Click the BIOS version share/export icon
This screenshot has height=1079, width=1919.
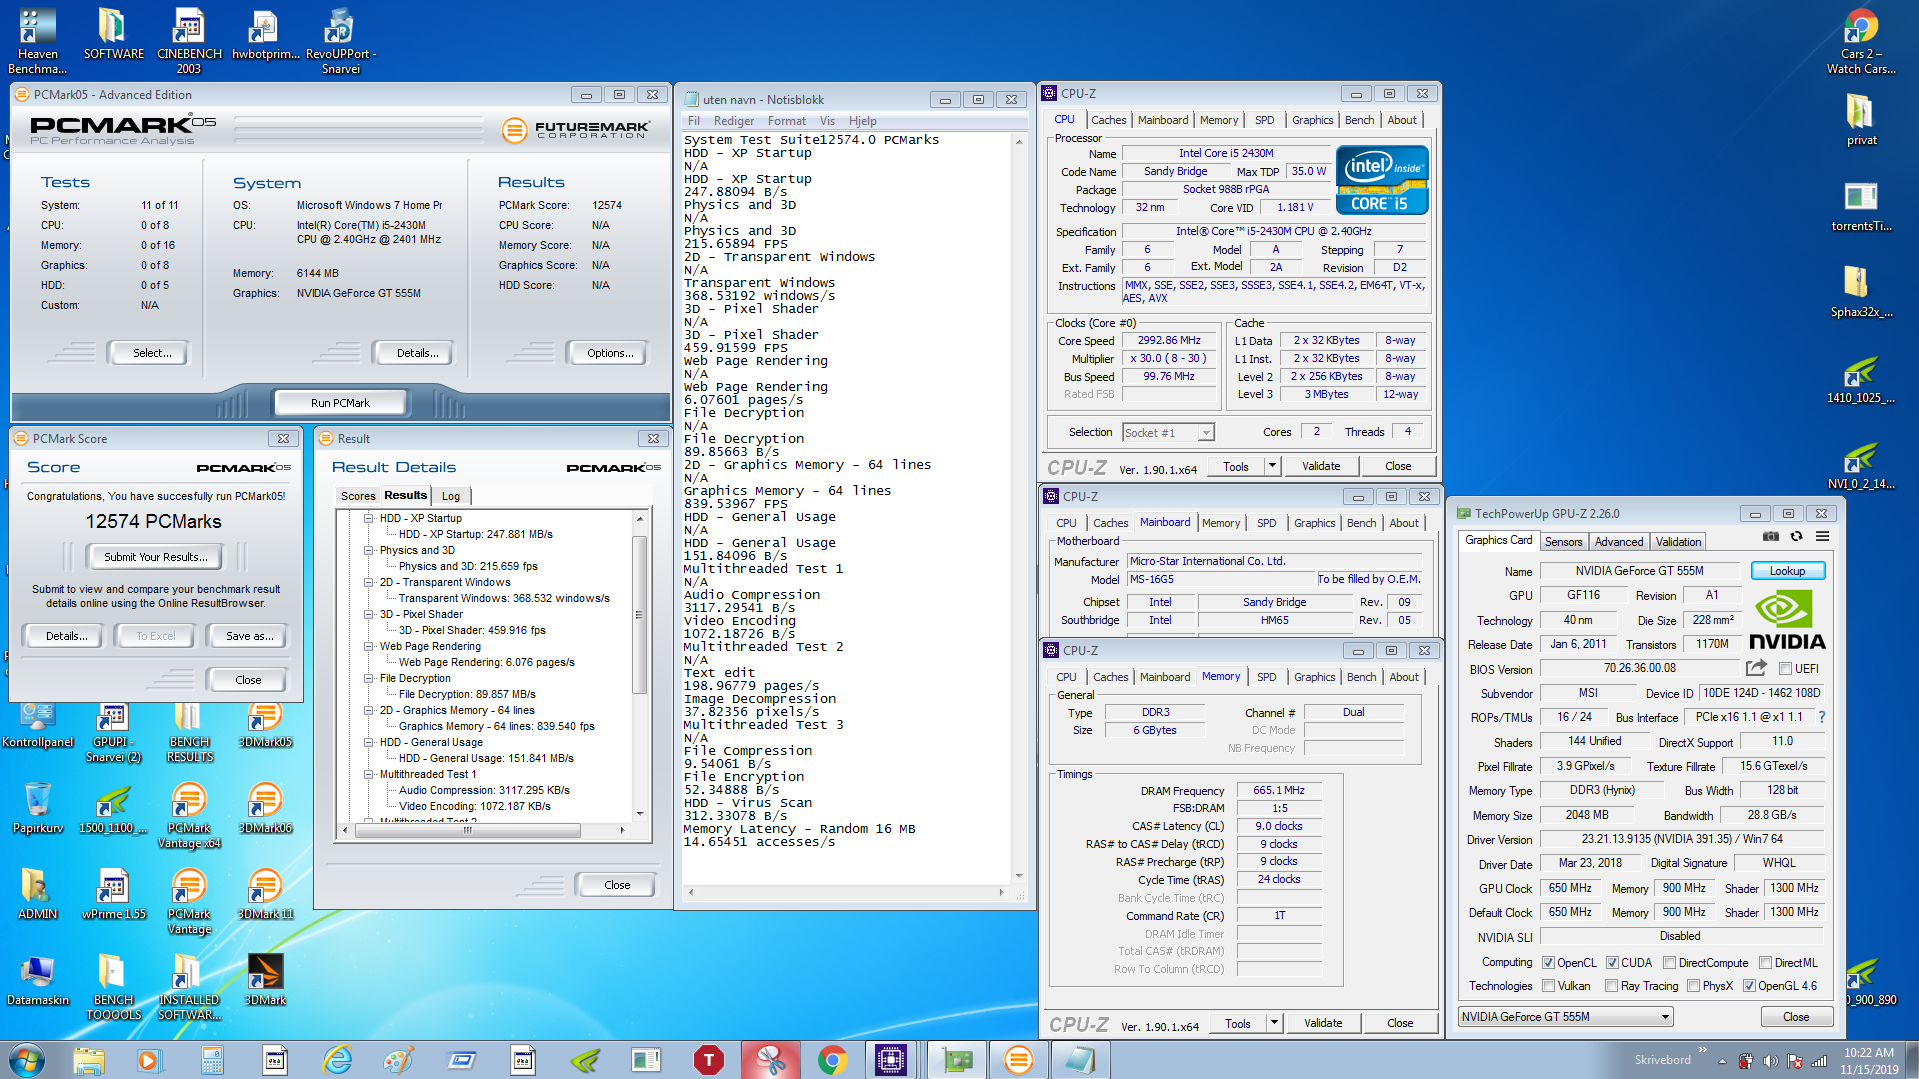(1756, 668)
